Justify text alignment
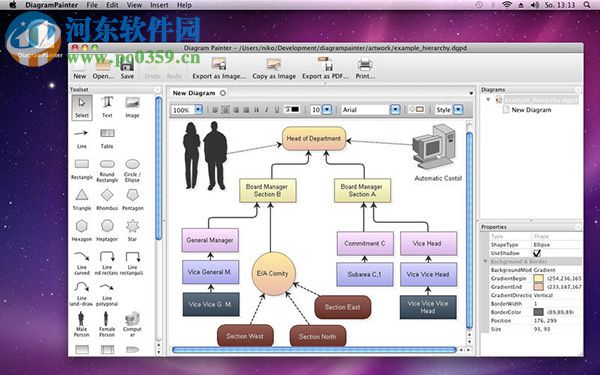 pos(246,110)
